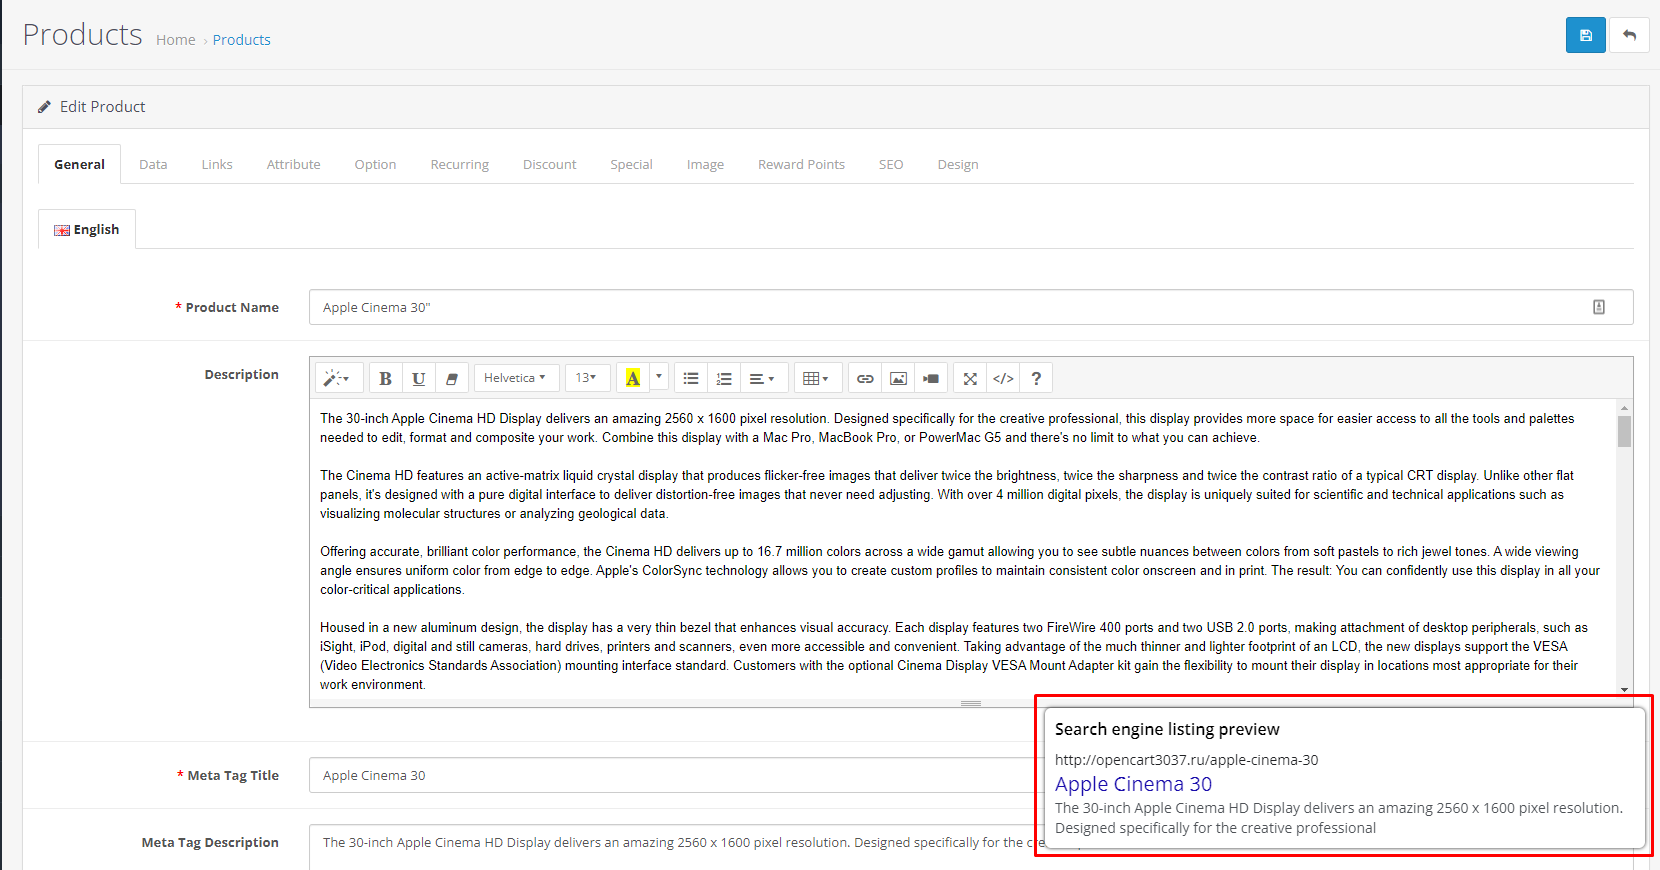
Task: Toggle bold formatting in editor
Action: tap(385, 378)
